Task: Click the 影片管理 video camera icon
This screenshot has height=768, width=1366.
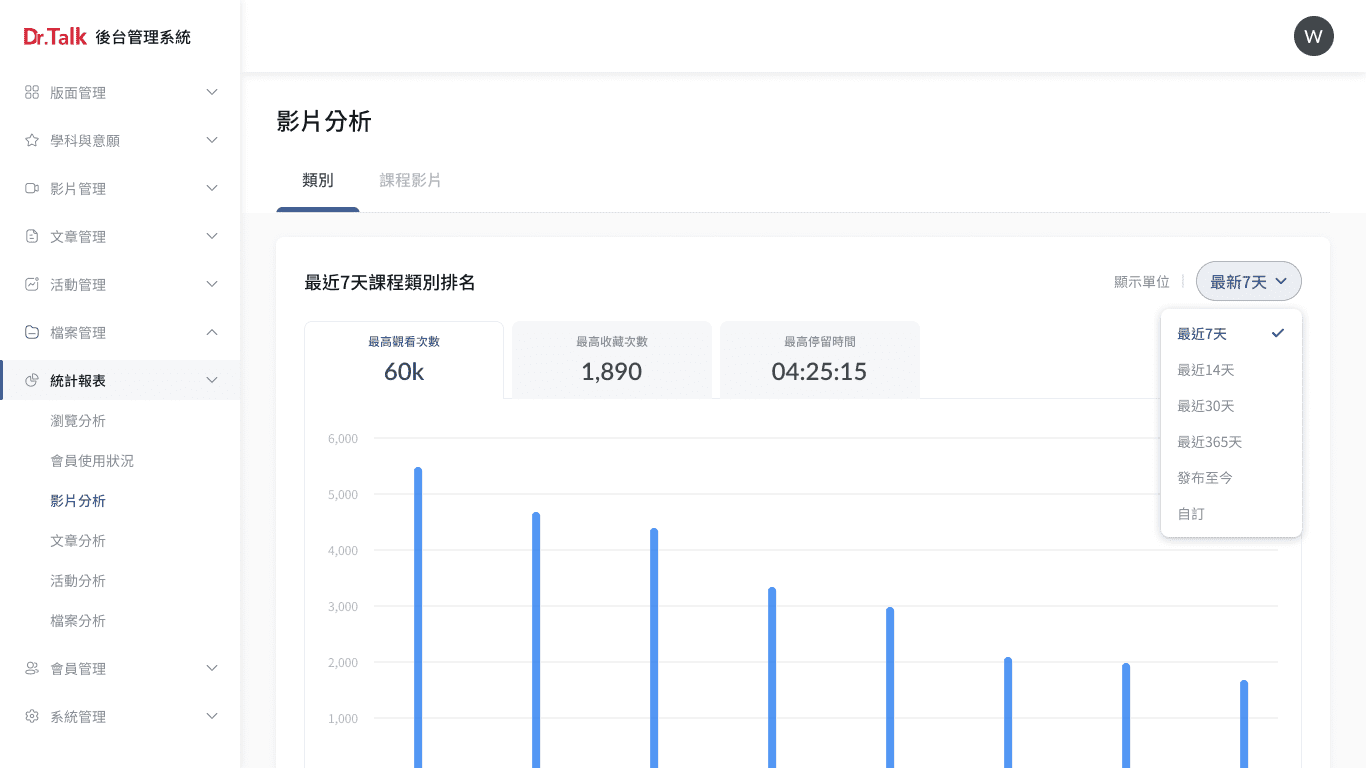Action: coord(32,188)
